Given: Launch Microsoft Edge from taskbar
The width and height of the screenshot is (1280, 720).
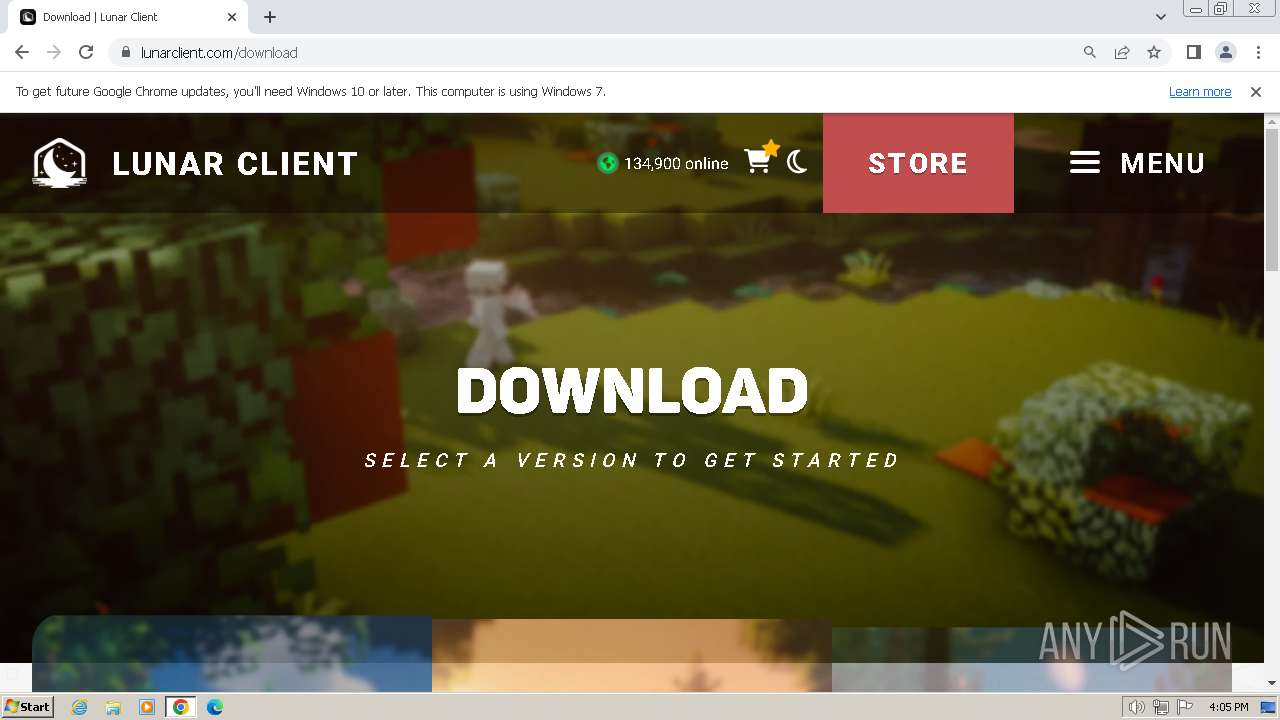Looking at the screenshot, I should coord(214,707).
